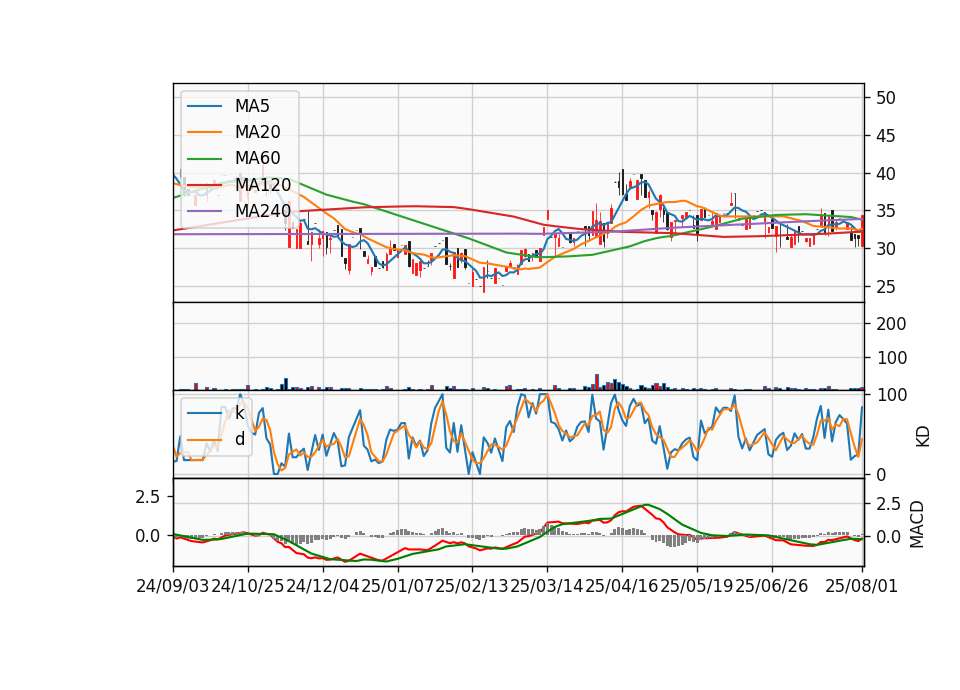Select the rotated MACD axis title
960x690 pixels.
coord(917,524)
